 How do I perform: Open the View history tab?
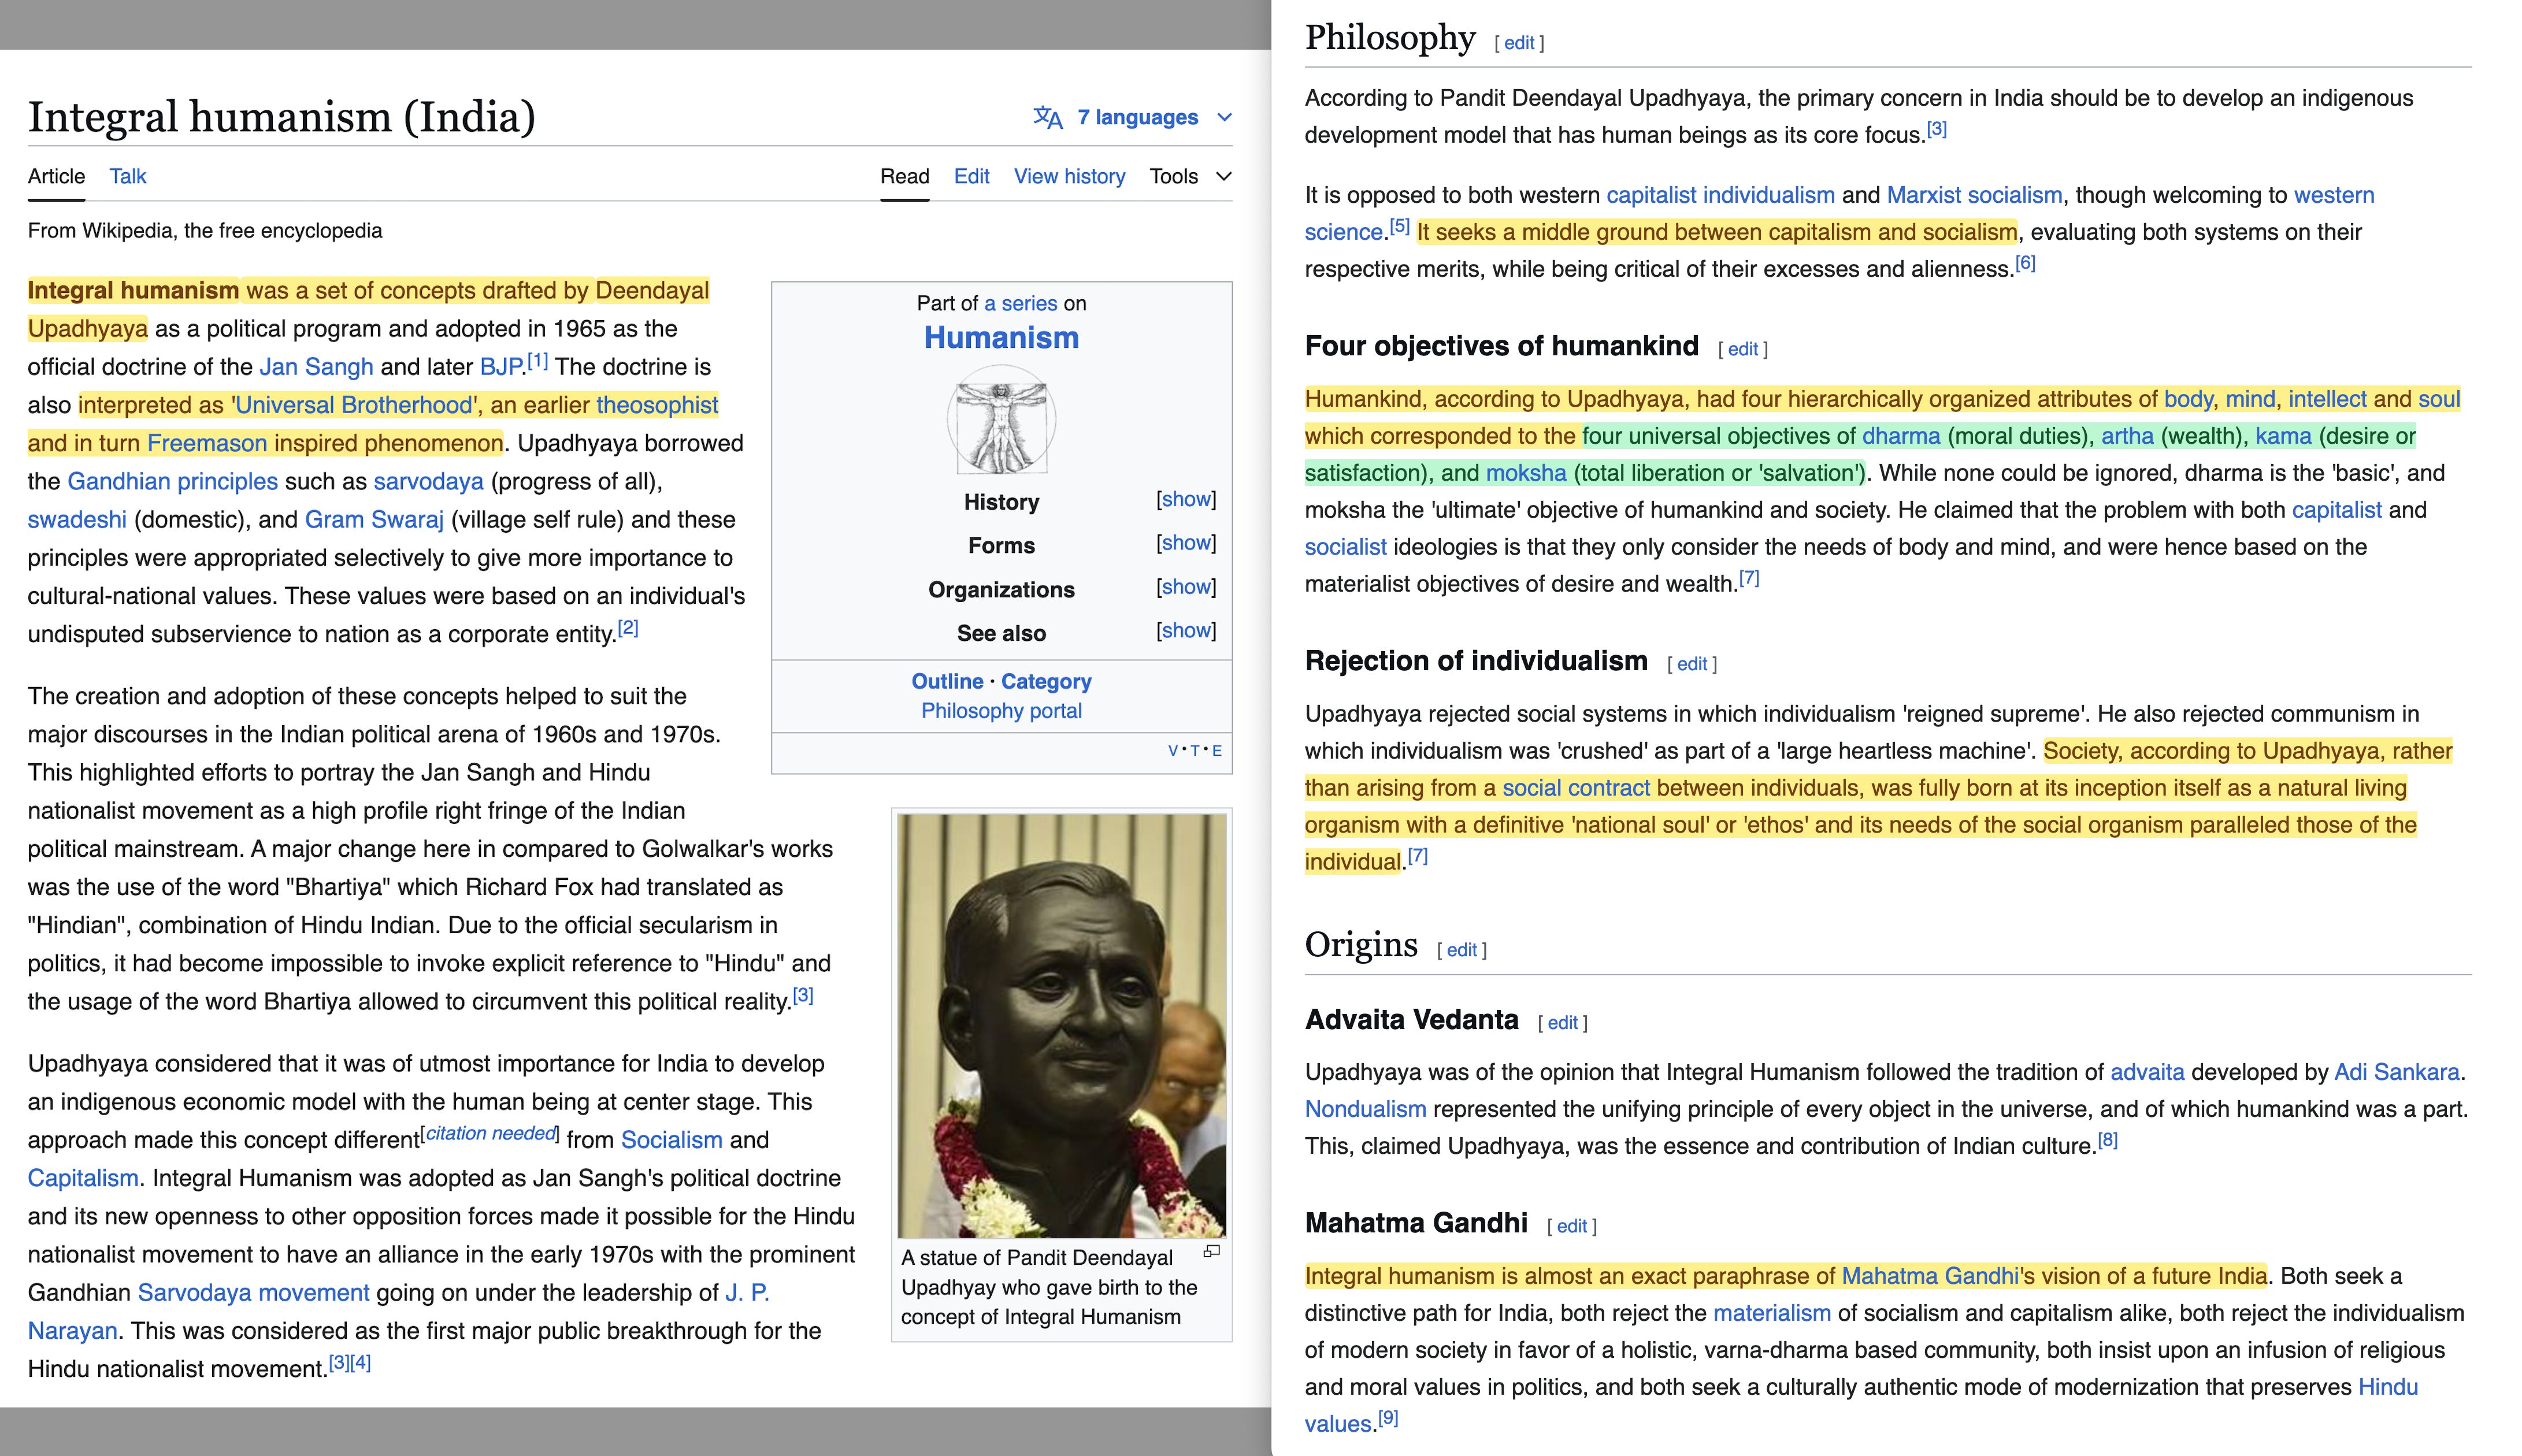click(1069, 176)
